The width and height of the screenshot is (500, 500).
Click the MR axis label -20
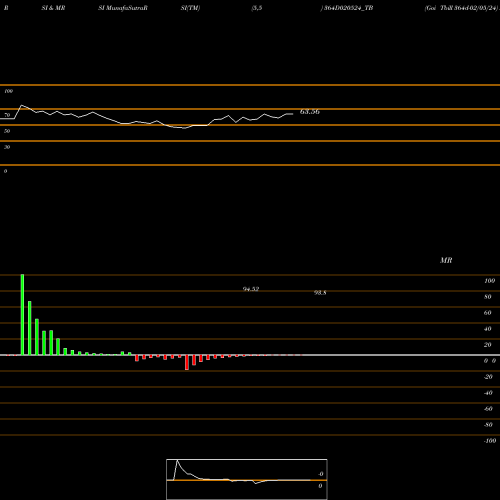point(488,377)
